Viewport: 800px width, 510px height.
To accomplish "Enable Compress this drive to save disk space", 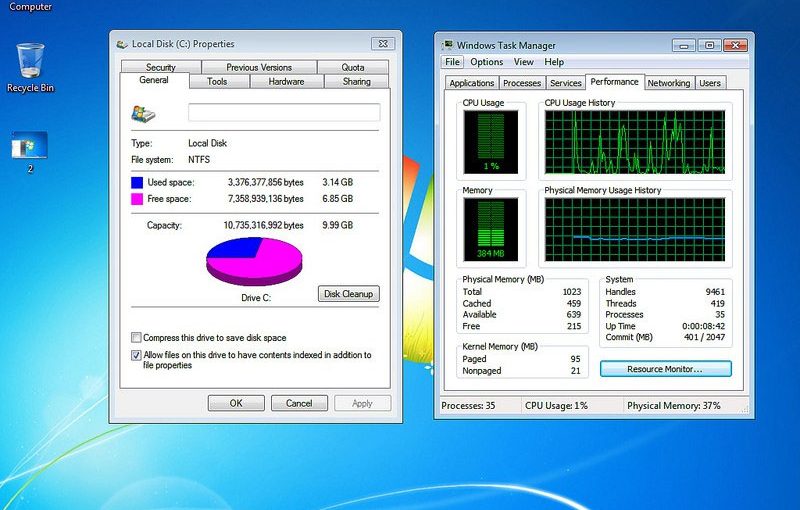I will click(x=136, y=338).
